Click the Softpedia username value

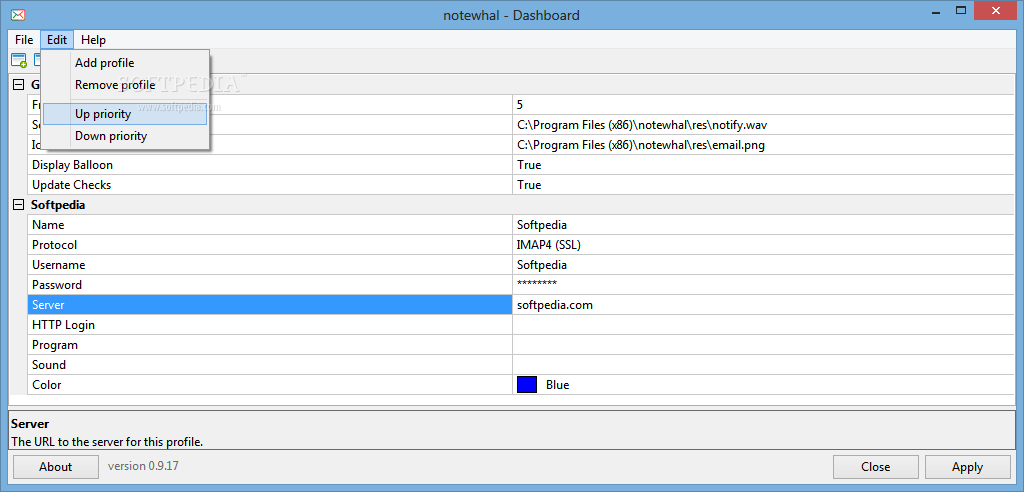(x=763, y=265)
